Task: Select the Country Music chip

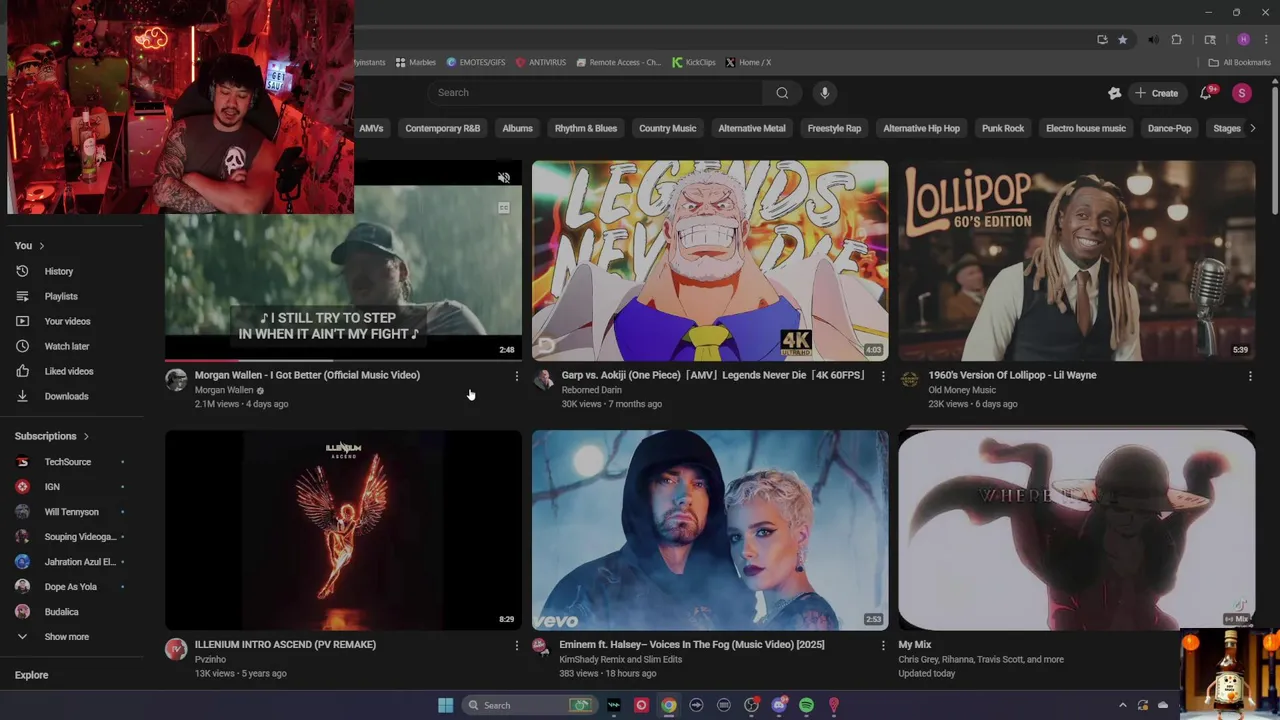Action: tap(667, 128)
